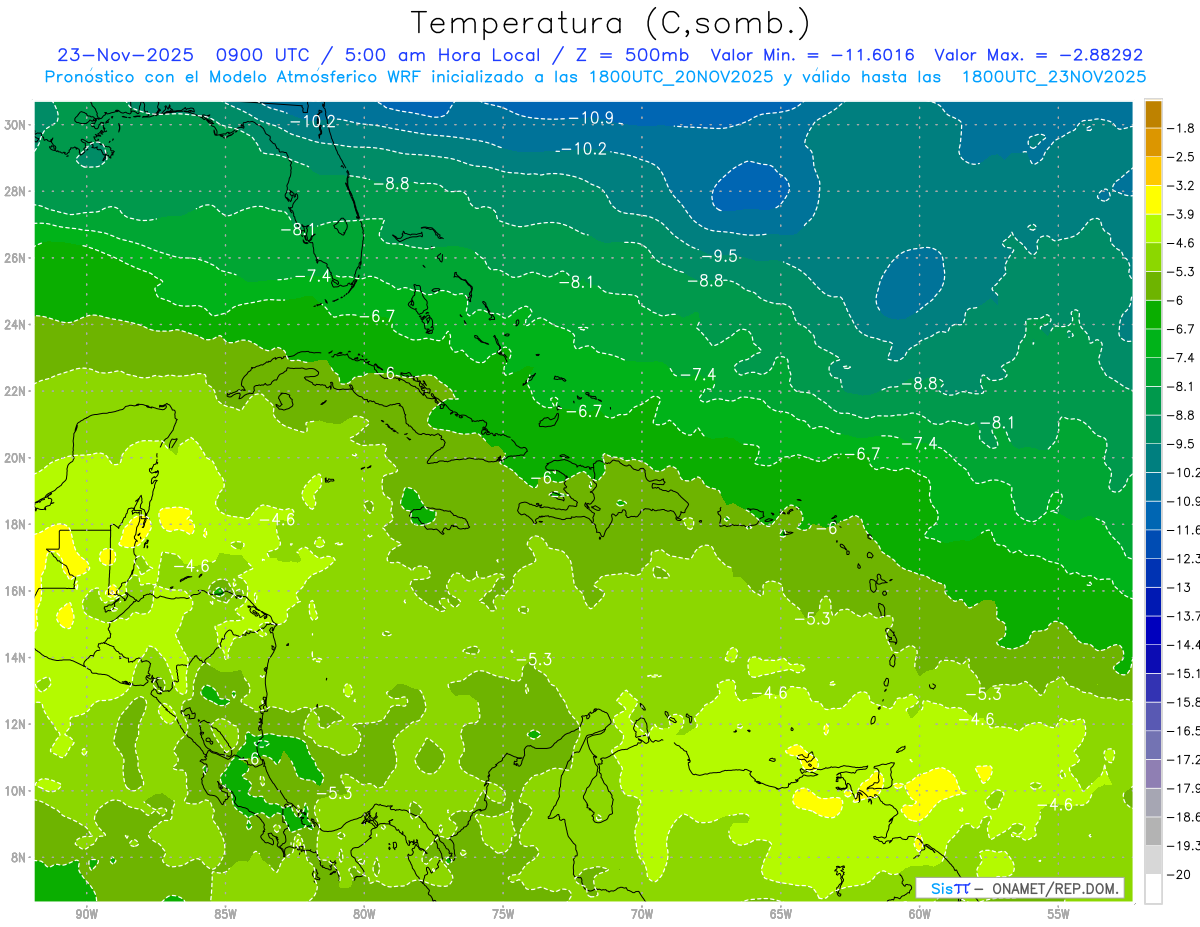This screenshot has height=927, width=1200.
Task: Click topmost brown colorbar swatch above -1.8
Action: point(1153,115)
